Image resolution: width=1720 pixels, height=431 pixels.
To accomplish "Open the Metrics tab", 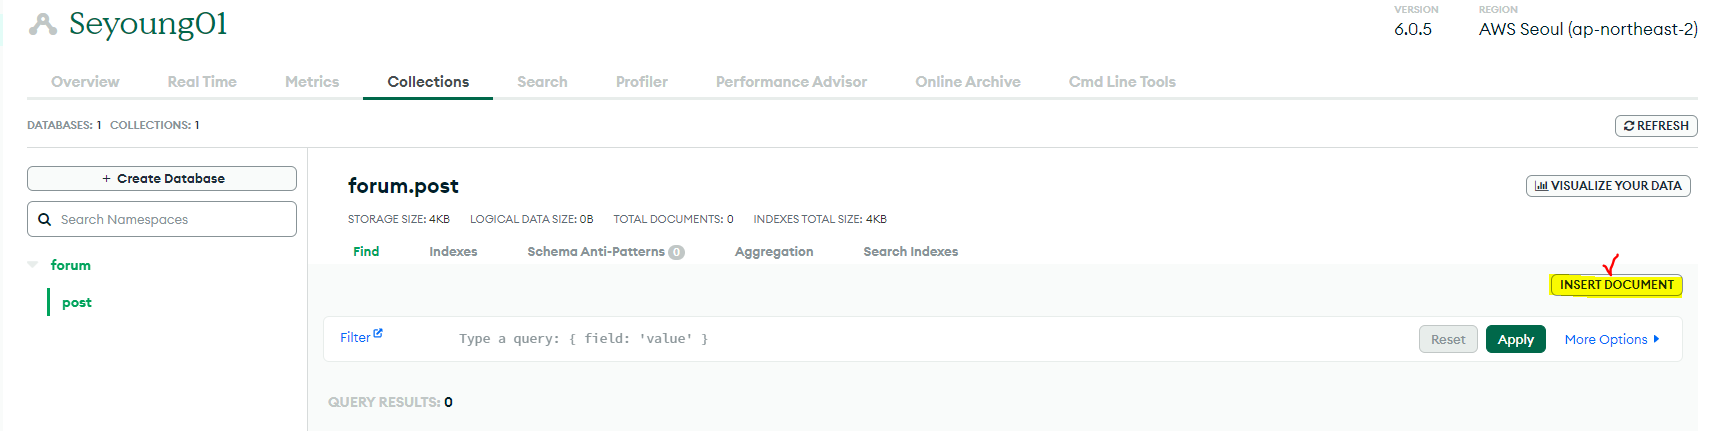I will (312, 82).
